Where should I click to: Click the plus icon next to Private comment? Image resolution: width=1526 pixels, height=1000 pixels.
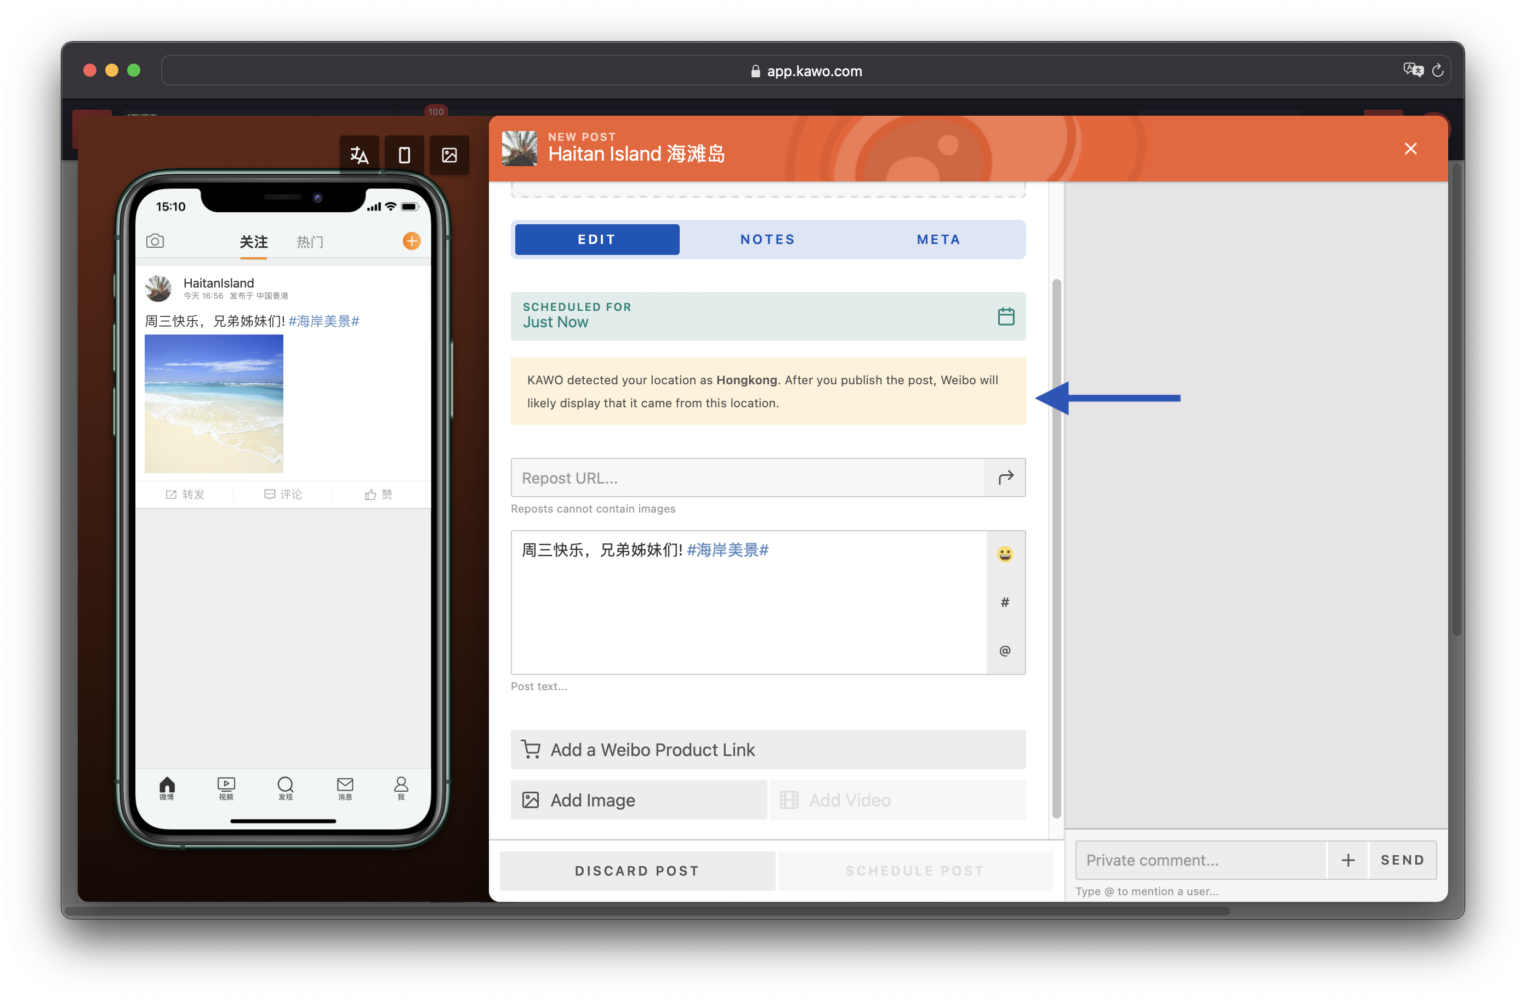1348,860
